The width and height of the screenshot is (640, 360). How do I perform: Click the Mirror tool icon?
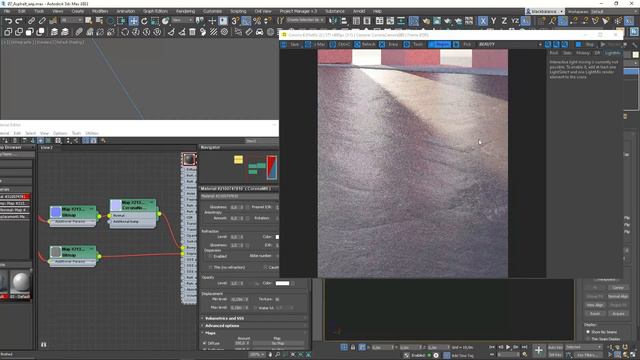click(333, 21)
